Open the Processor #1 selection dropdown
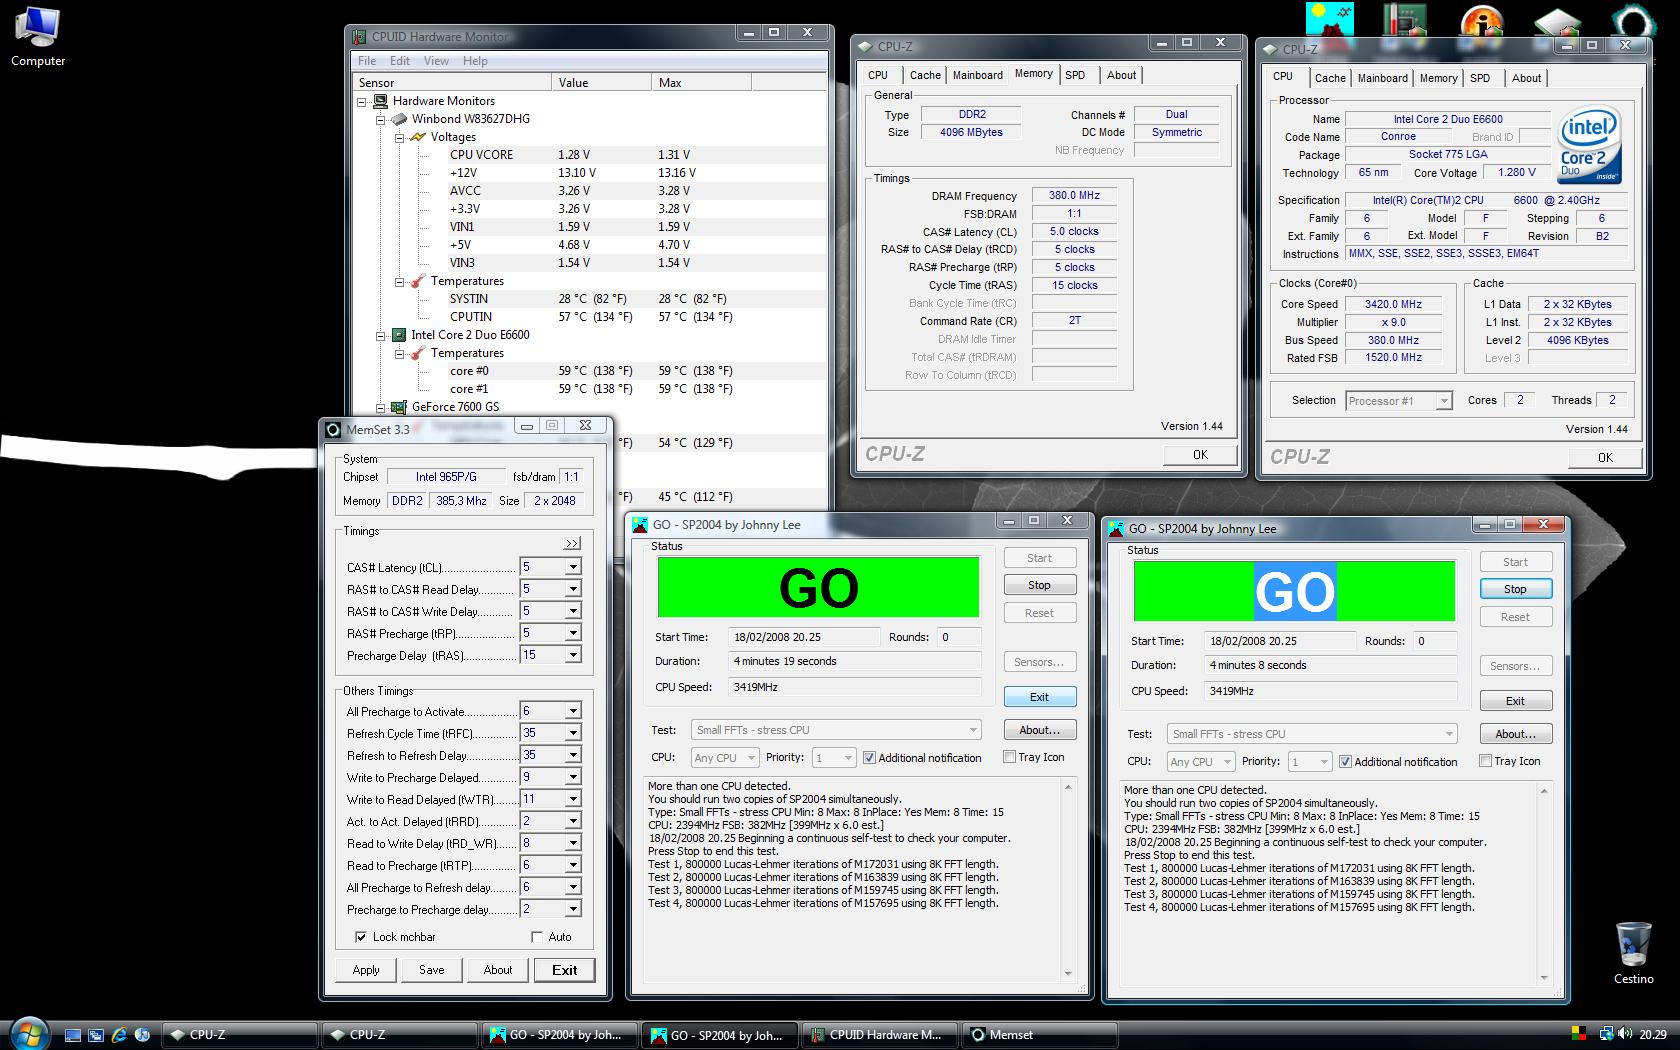The height and width of the screenshot is (1050, 1680). click(x=1443, y=401)
